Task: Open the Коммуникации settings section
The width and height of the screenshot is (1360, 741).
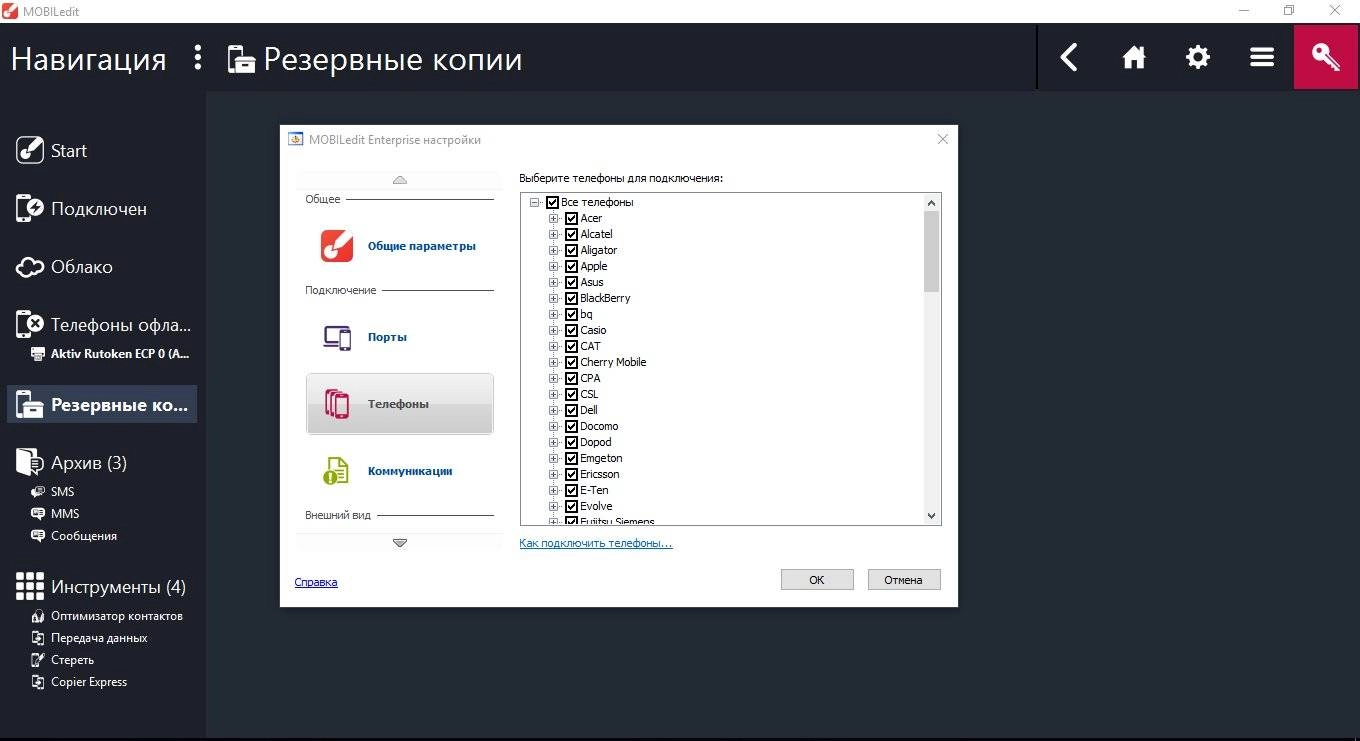Action: [399, 471]
